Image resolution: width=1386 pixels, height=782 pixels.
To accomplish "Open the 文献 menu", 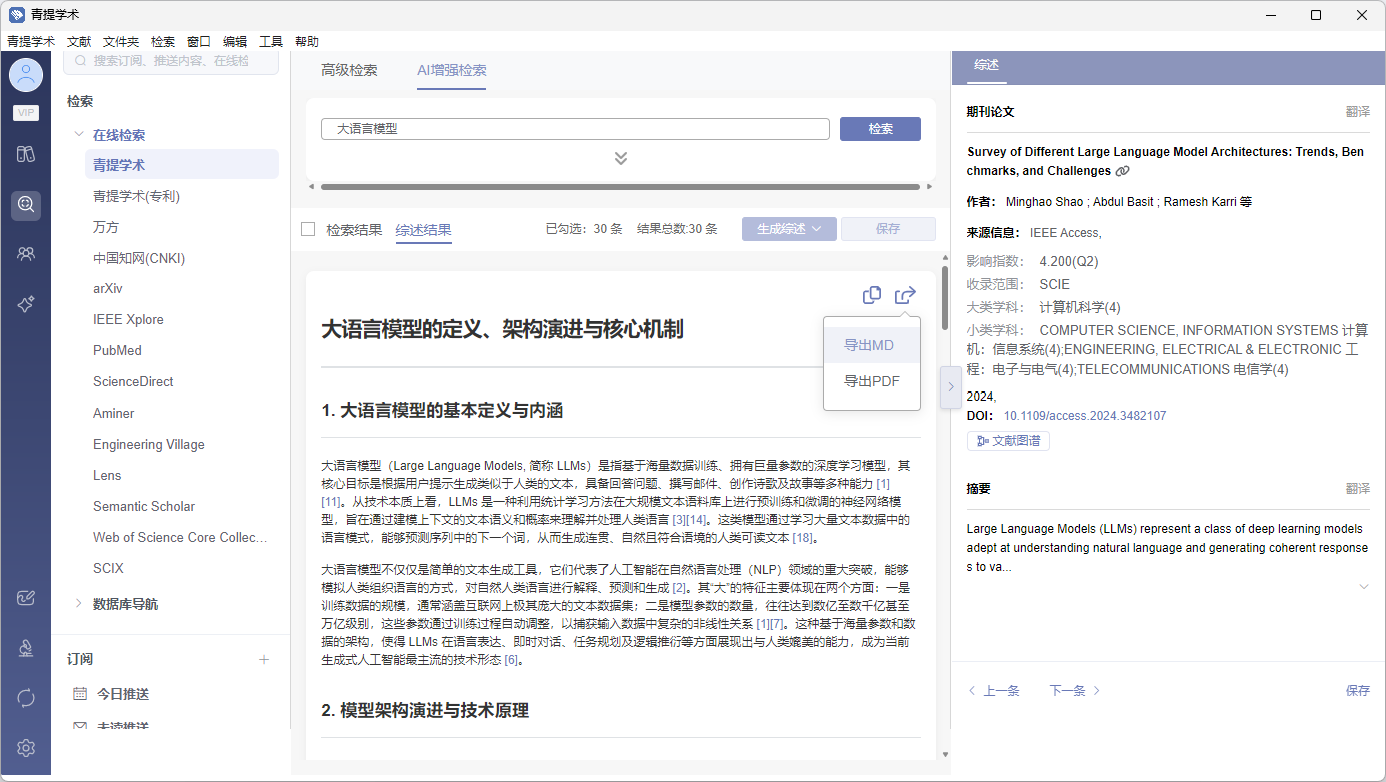I will 79,42.
